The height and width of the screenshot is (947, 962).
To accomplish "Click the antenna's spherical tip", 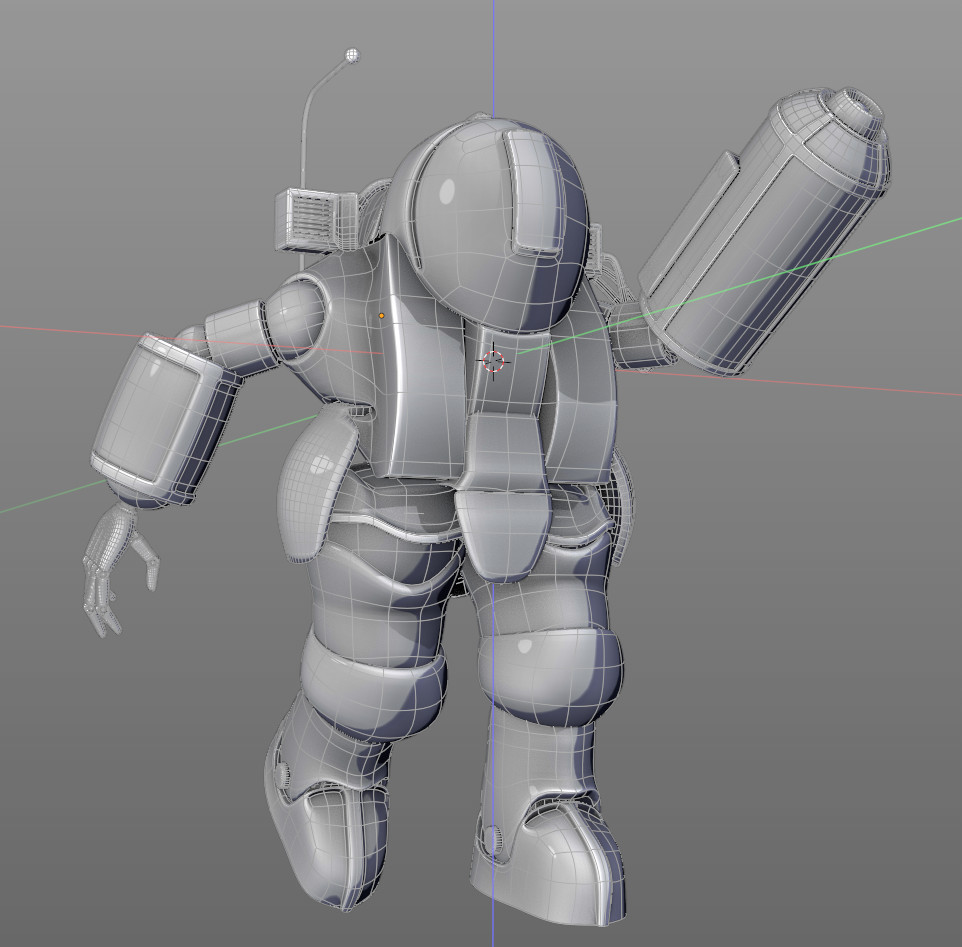I will [352, 53].
